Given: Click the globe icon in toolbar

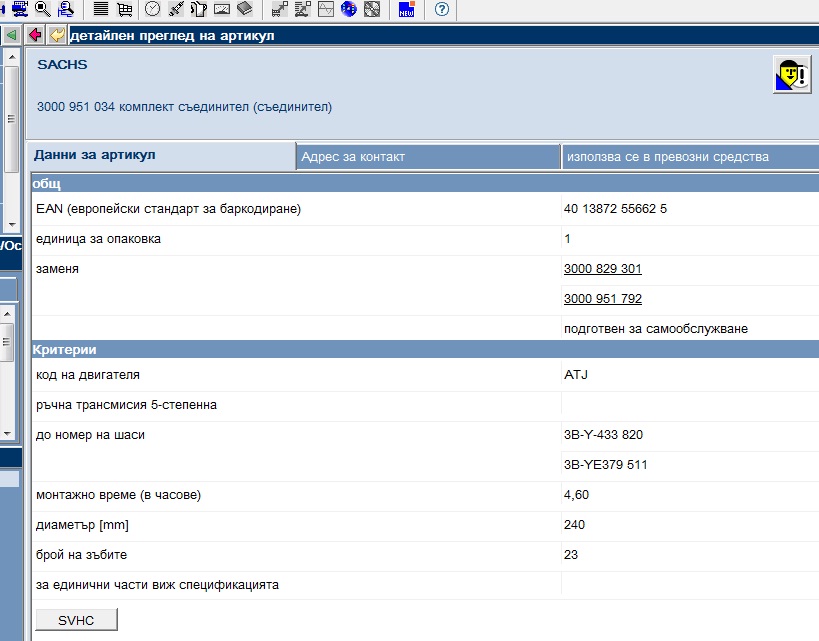Looking at the screenshot, I should click(349, 9).
